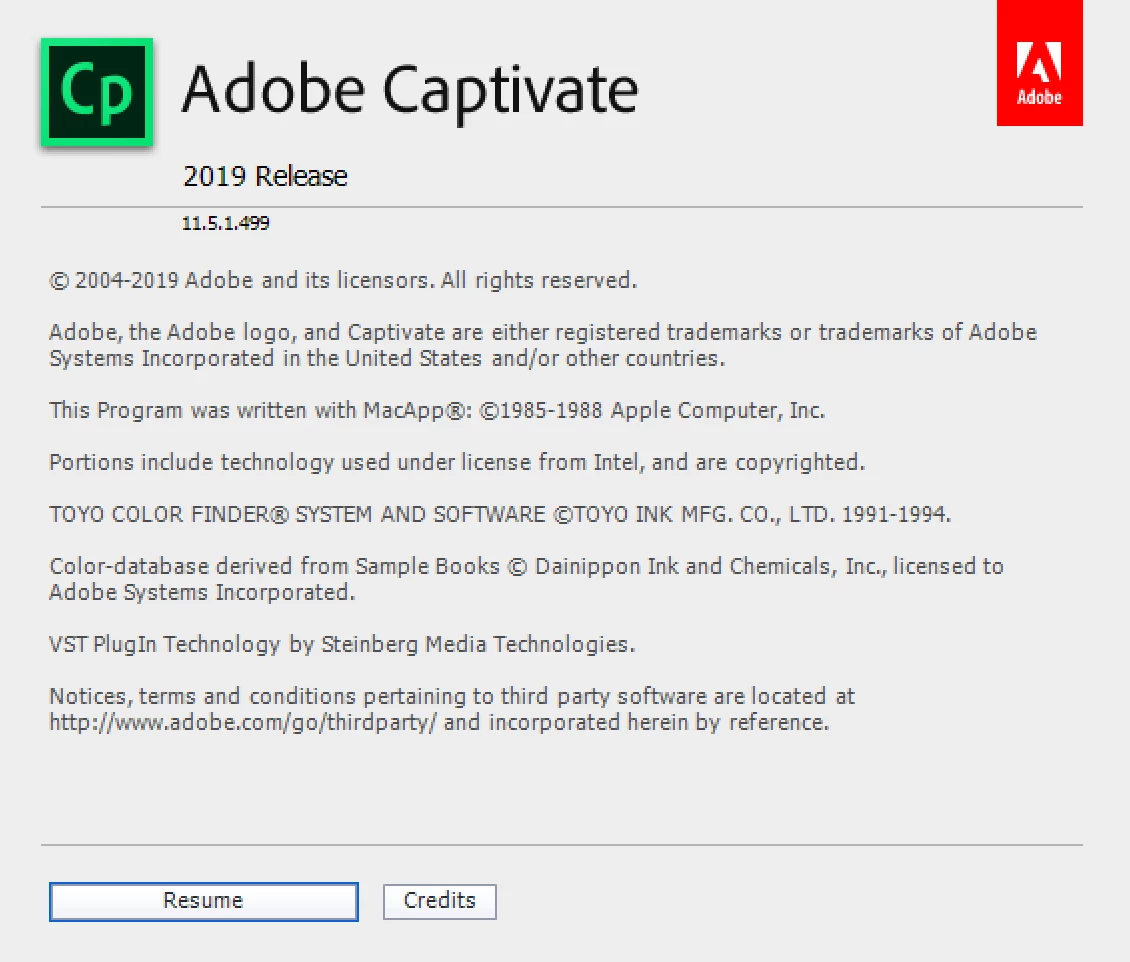Click the Resume button
This screenshot has width=1130, height=962.
coord(203,901)
